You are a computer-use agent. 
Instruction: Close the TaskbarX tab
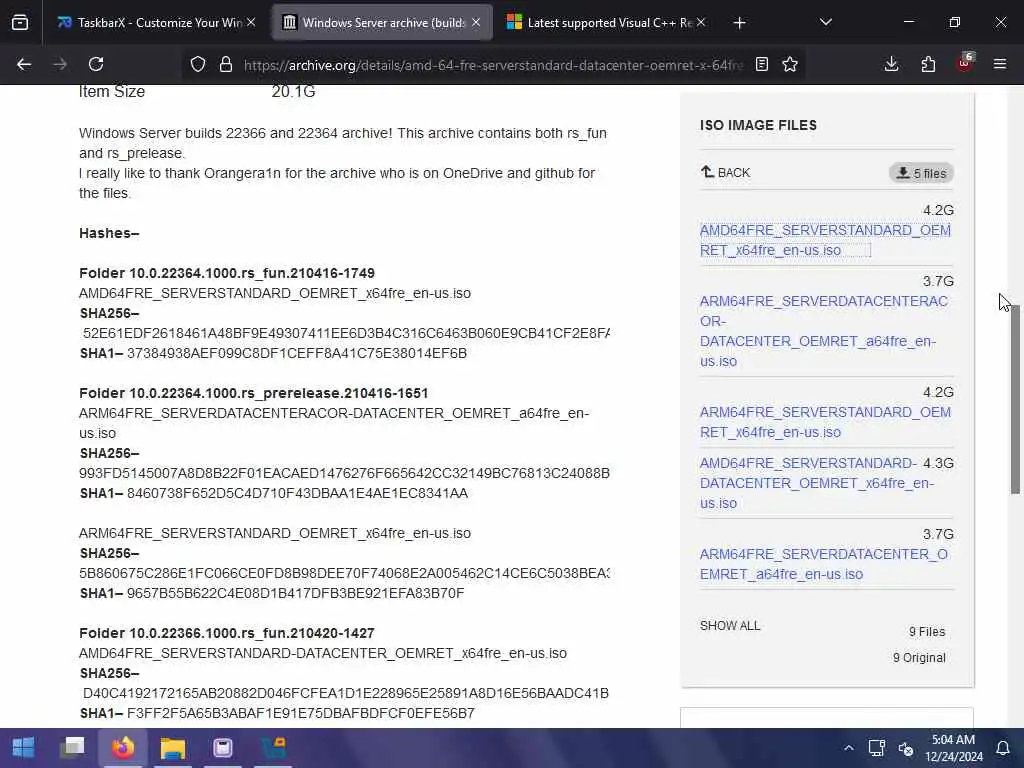click(x=251, y=22)
